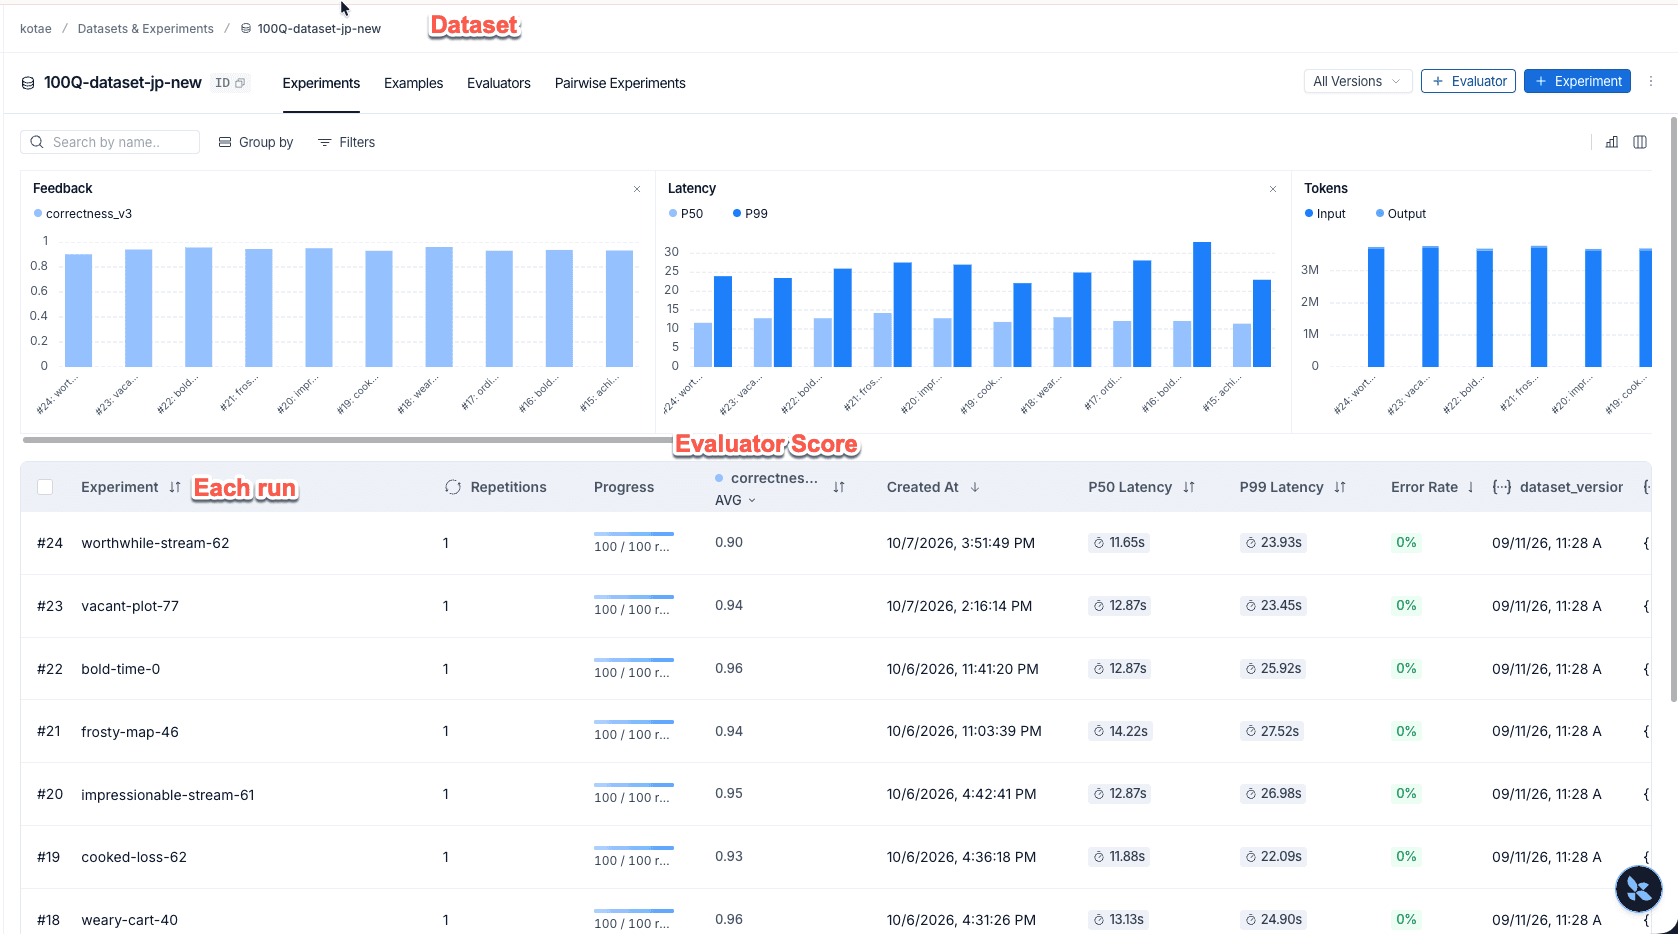The width and height of the screenshot is (1678, 934).
Task: Sort by correctness score arrows
Action: tap(839, 487)
